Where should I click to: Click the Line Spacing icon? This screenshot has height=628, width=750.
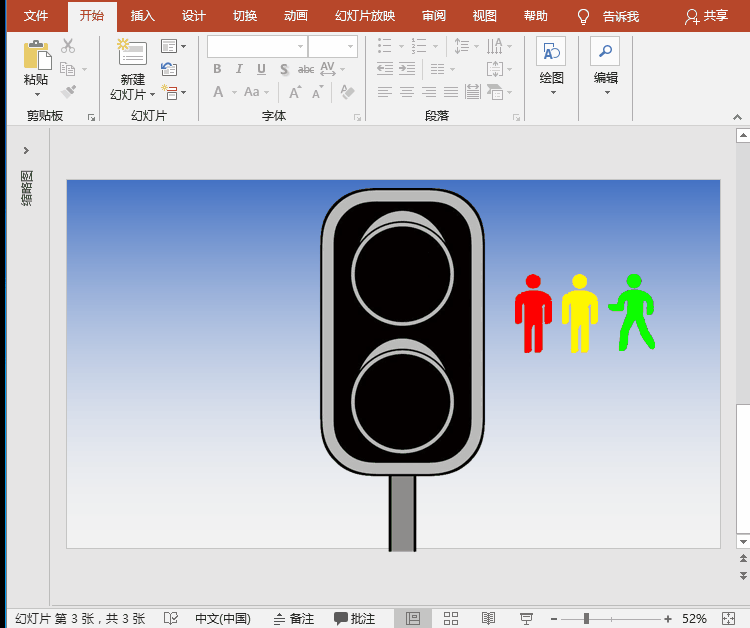coord(462,46)
